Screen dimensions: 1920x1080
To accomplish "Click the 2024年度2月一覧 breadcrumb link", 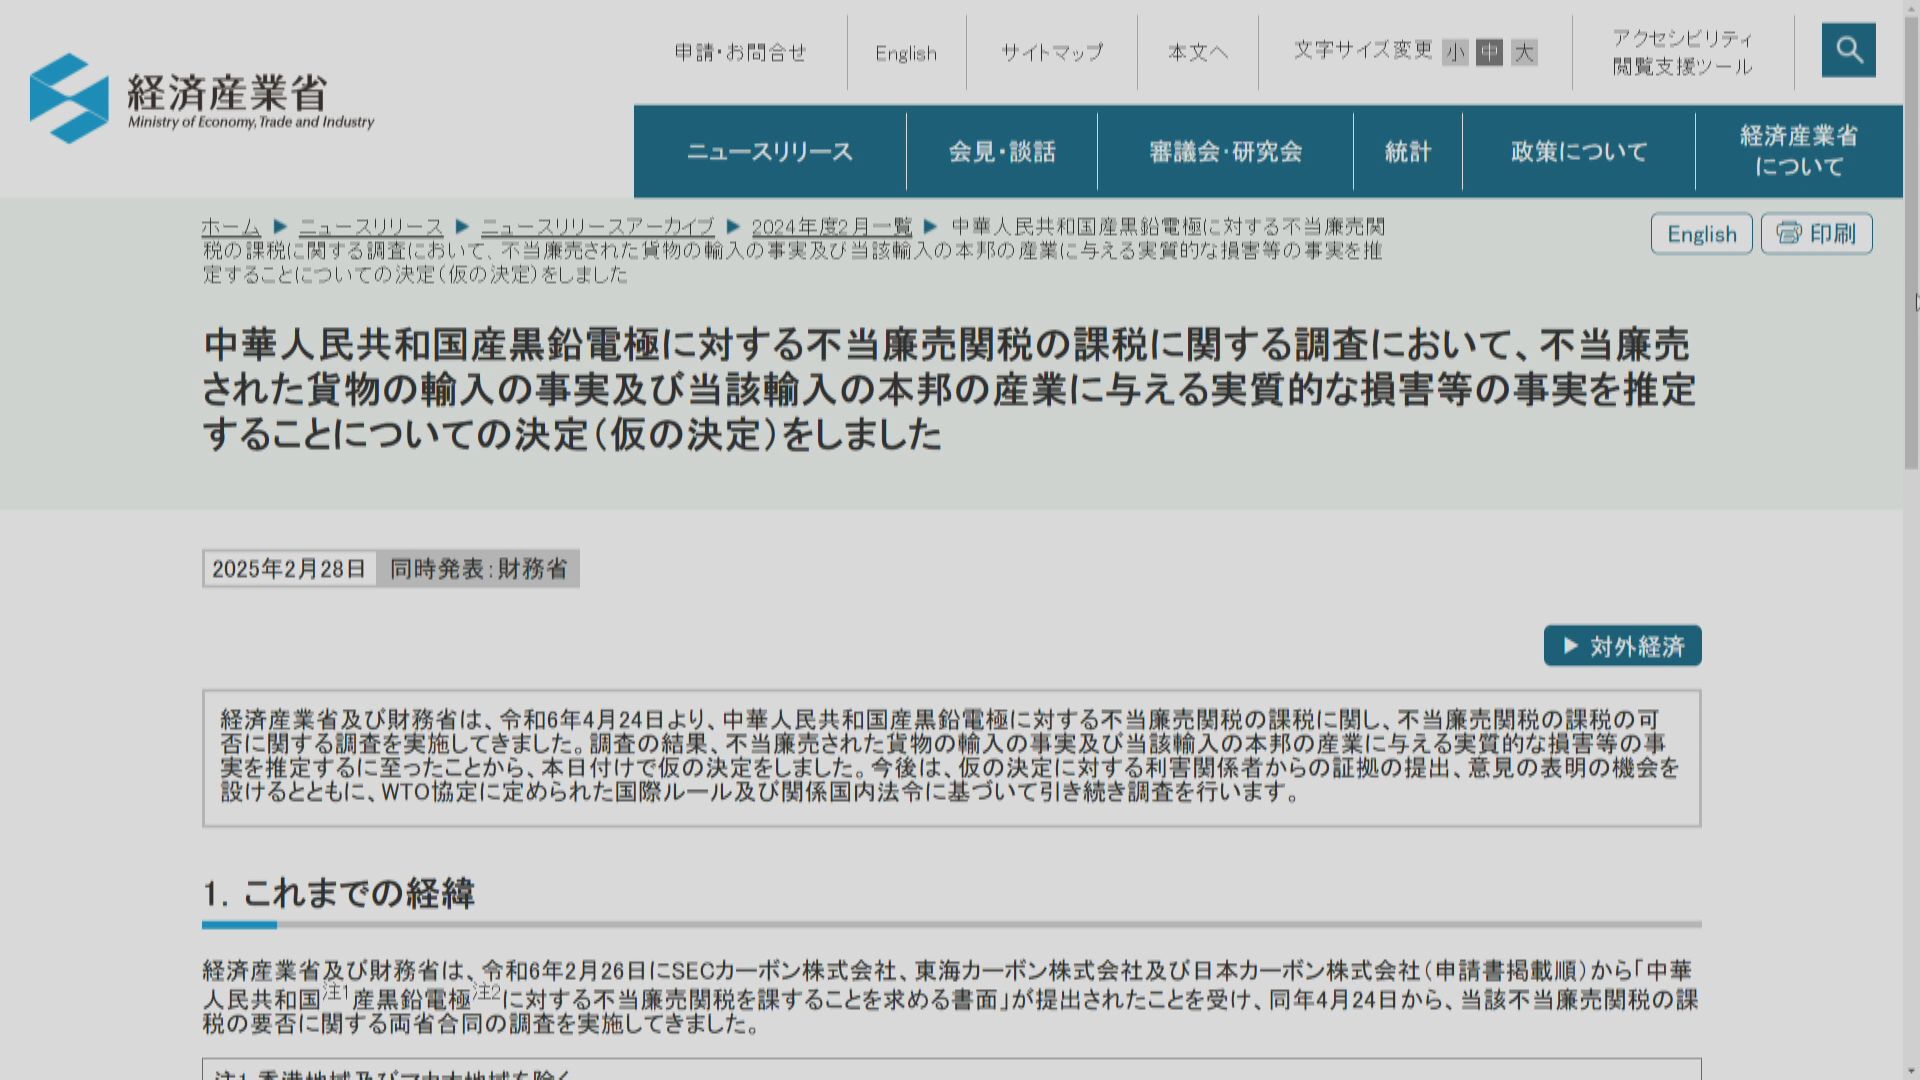I will 831,227.
